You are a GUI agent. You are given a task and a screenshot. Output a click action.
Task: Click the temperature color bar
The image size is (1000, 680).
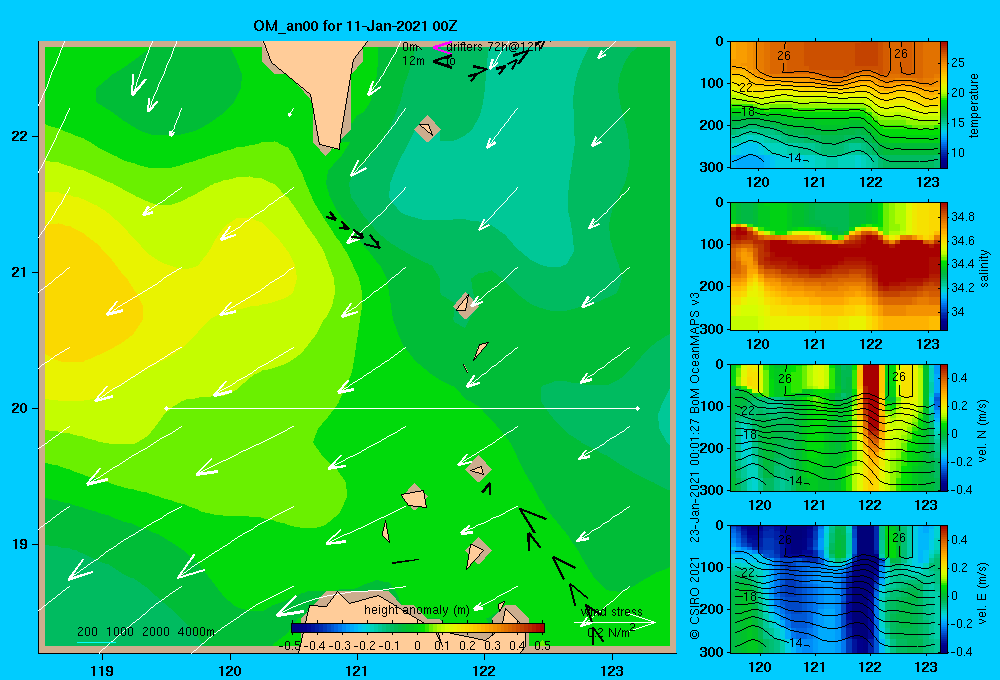pyautogui.click(x=944, y=105)
